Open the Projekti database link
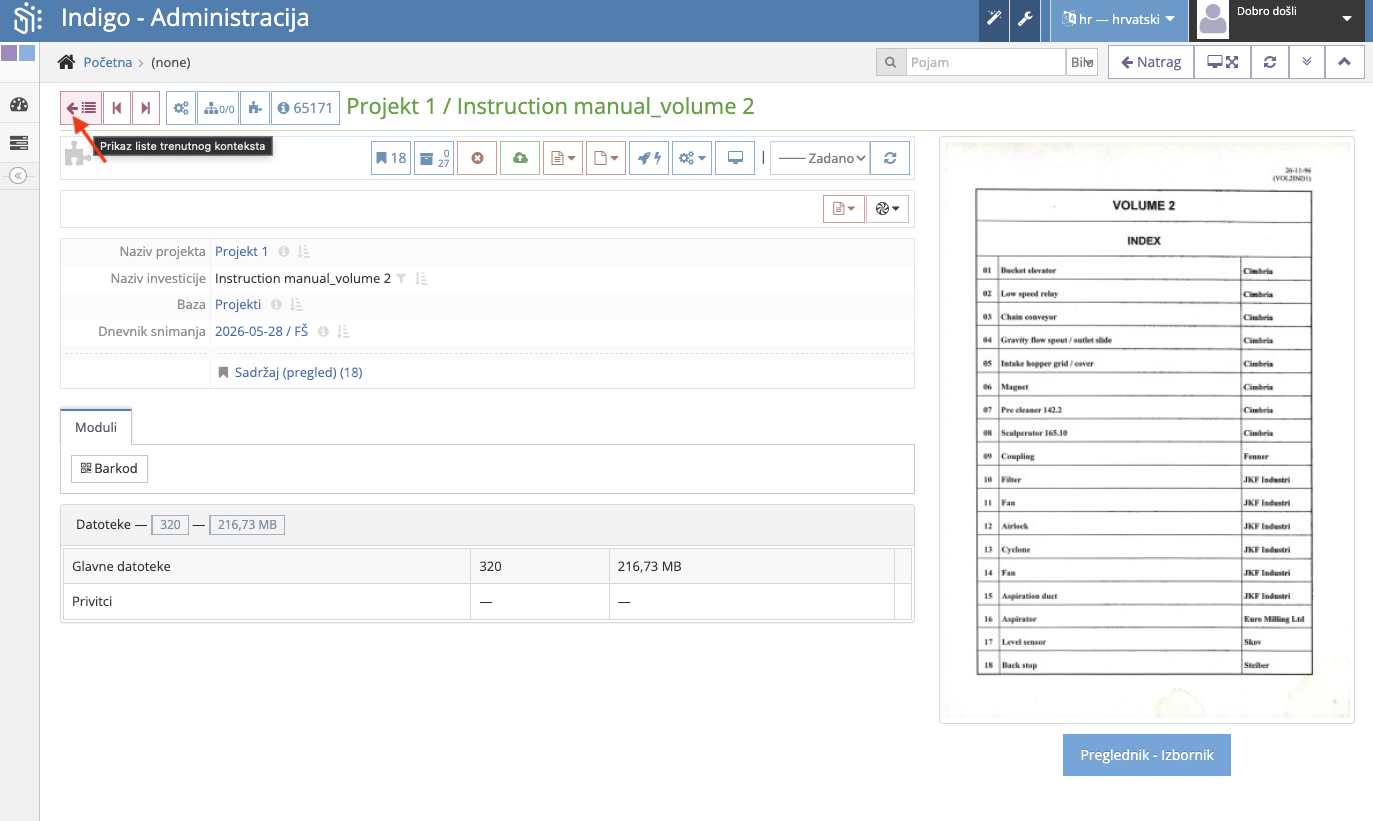Screen dimensions: 1373x821 tap(238, 305)
